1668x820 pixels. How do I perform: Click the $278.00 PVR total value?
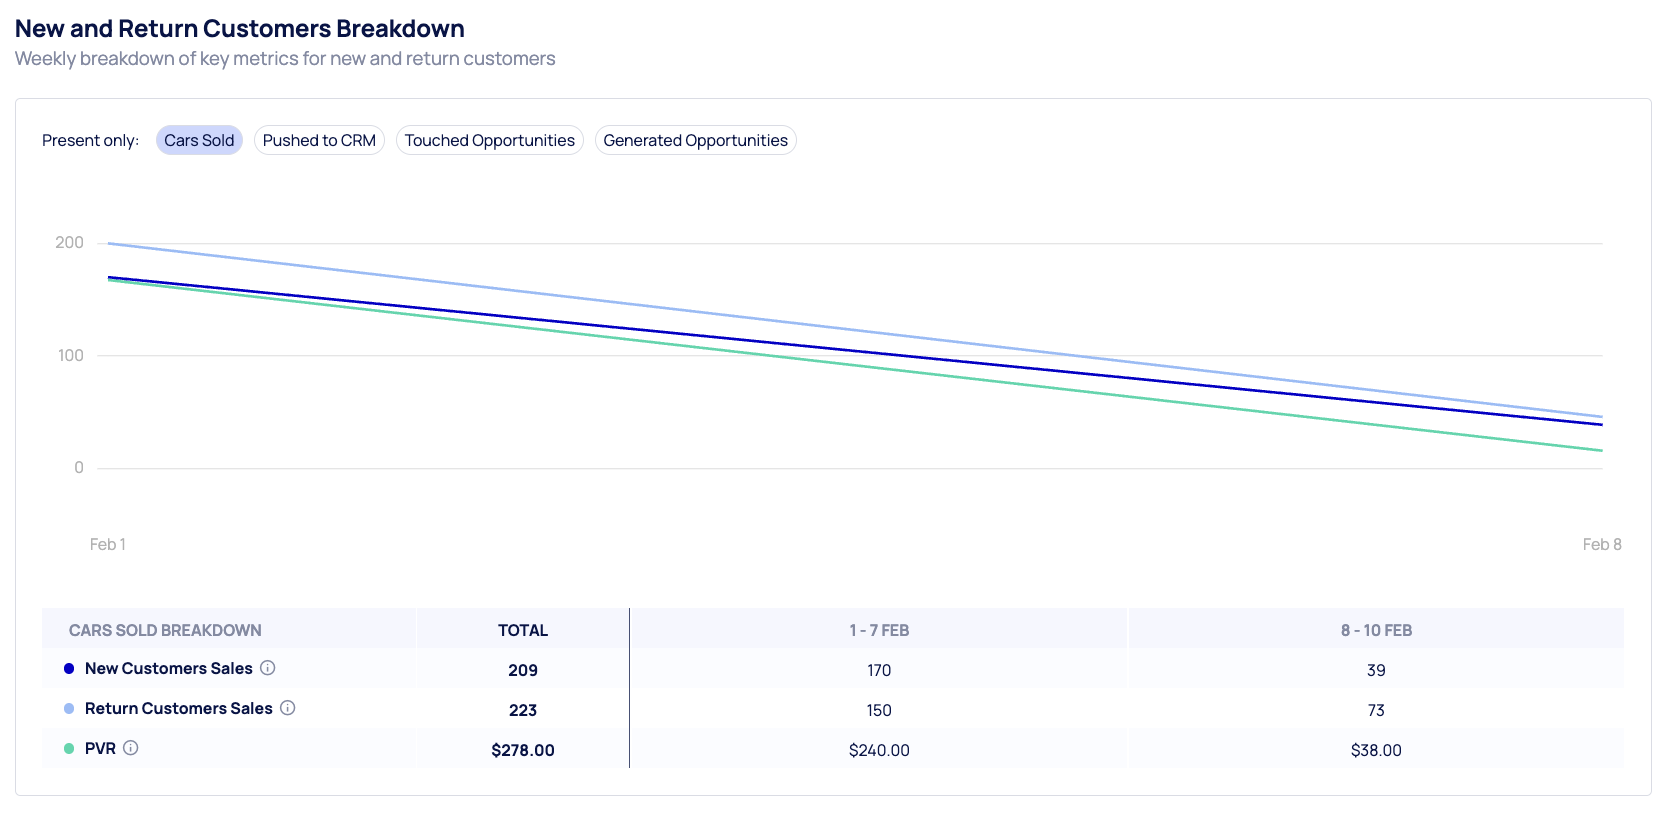[x=523, y=750]
